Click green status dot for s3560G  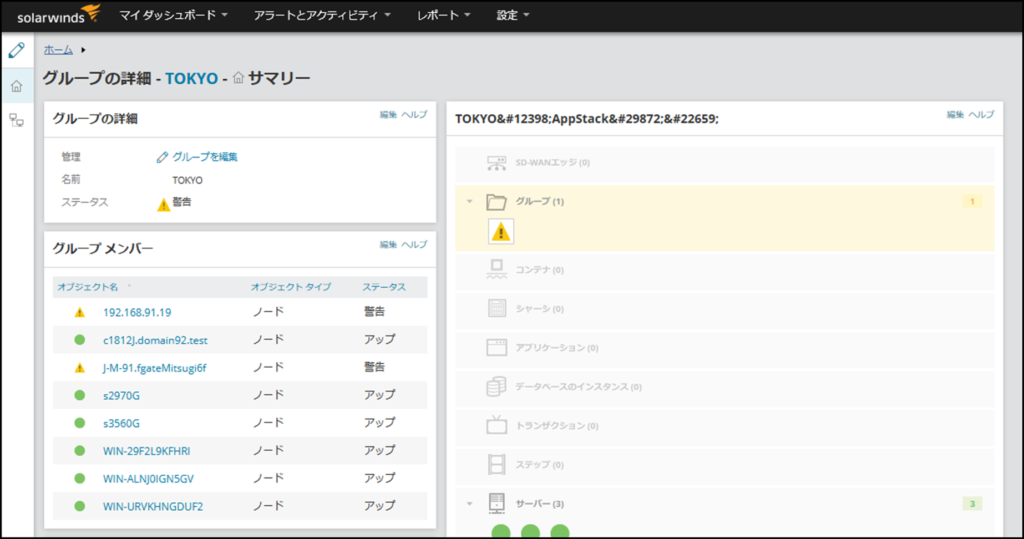click(x=80, y=423)
